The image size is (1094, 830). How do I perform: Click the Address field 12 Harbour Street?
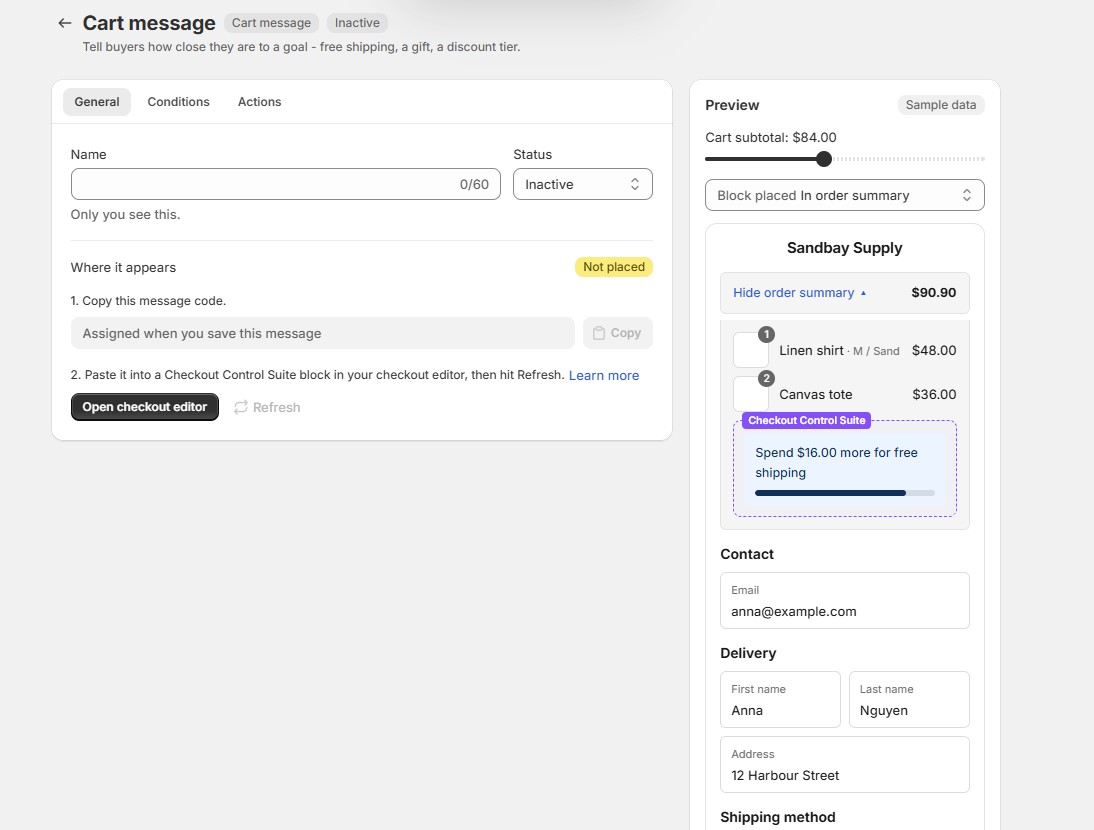[x=844, y=764]
